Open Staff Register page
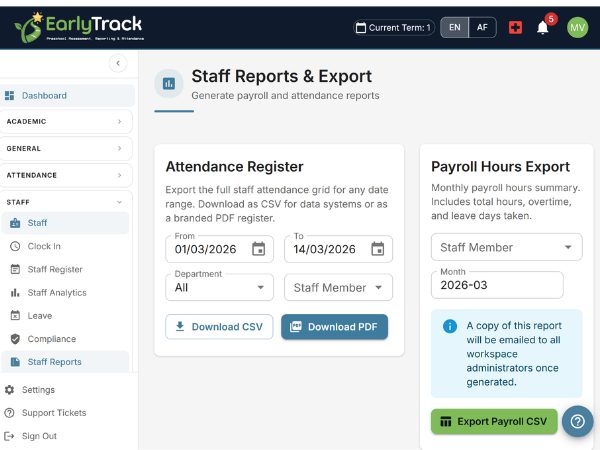The width and height of the screenshot is (600, 450). (65, 269)
